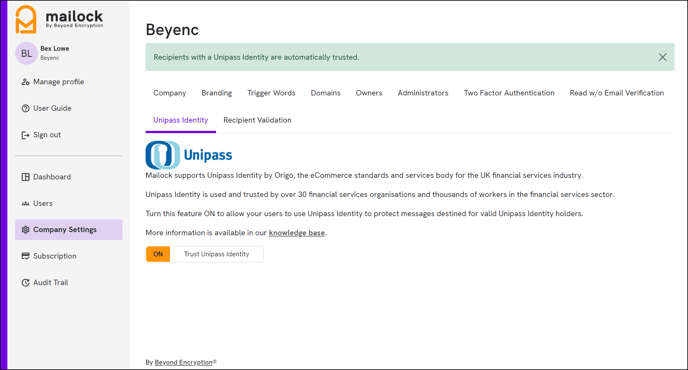The height and width of the screenshot is (370, 688).
Task: Open the Company tab
Action: pyautogui.click(x=169, y=93)
